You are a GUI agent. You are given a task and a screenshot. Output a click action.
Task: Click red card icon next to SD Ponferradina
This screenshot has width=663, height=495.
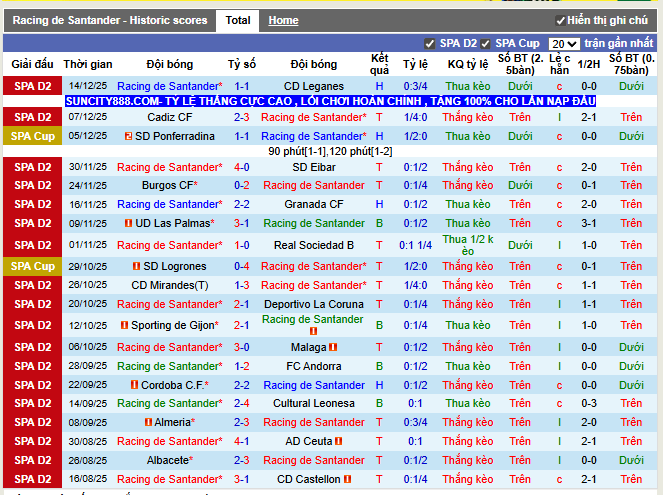tap(129, 136)
